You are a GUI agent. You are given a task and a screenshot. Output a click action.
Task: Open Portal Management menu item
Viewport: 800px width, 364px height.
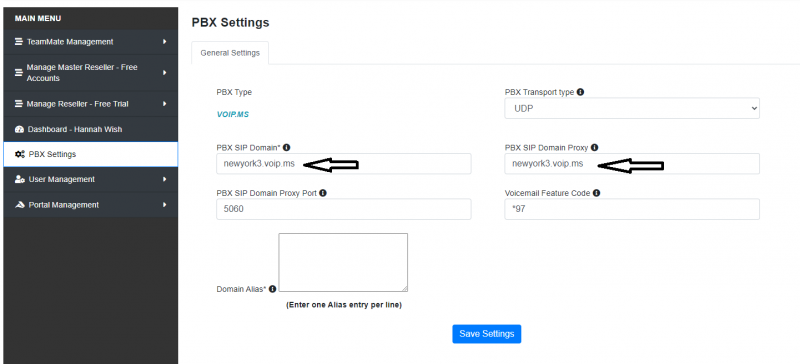(91, 205)
